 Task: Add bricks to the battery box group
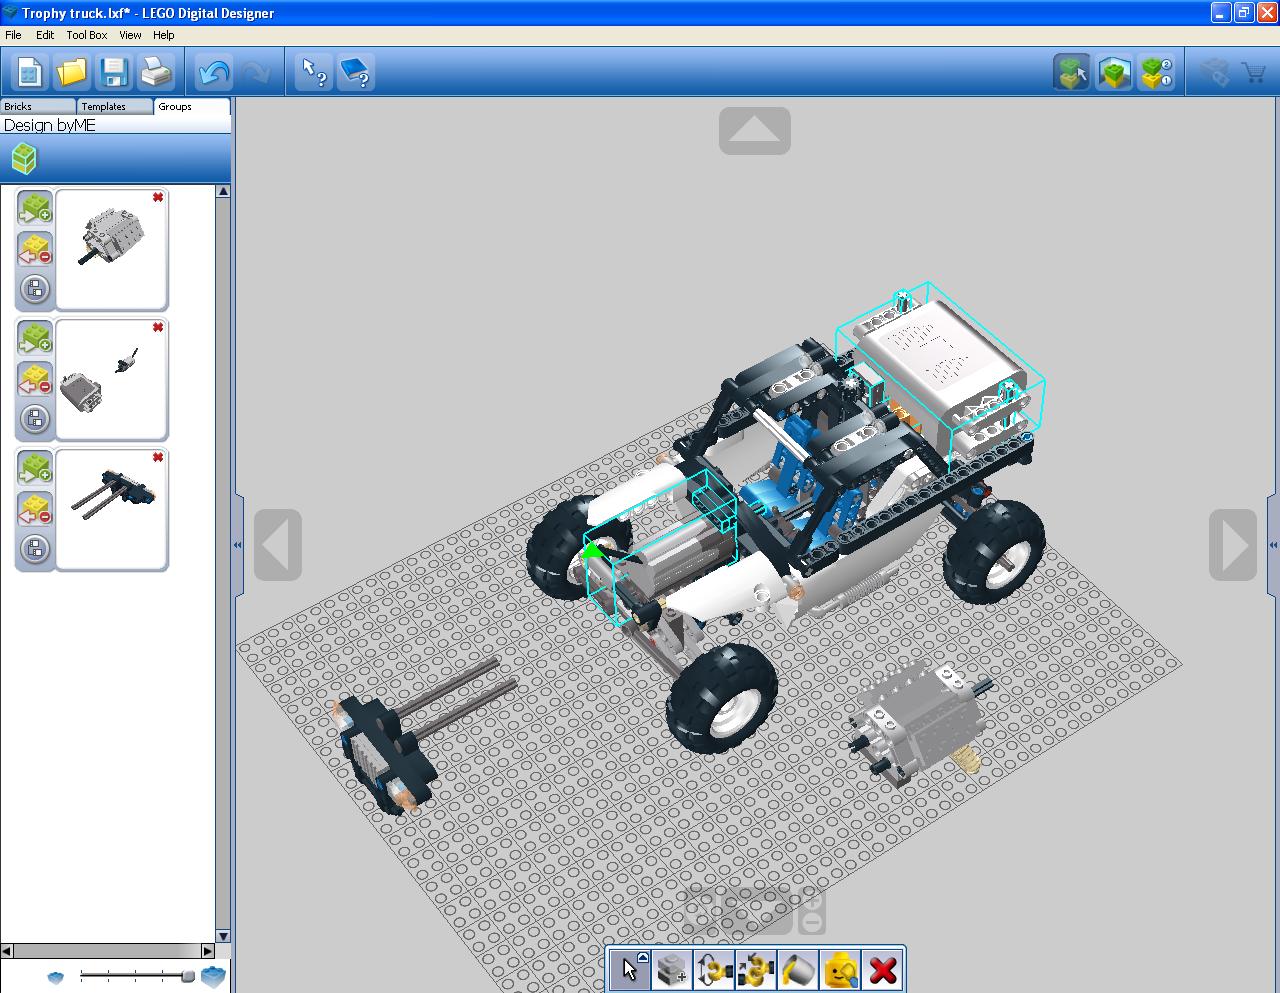tap(35, 338)
